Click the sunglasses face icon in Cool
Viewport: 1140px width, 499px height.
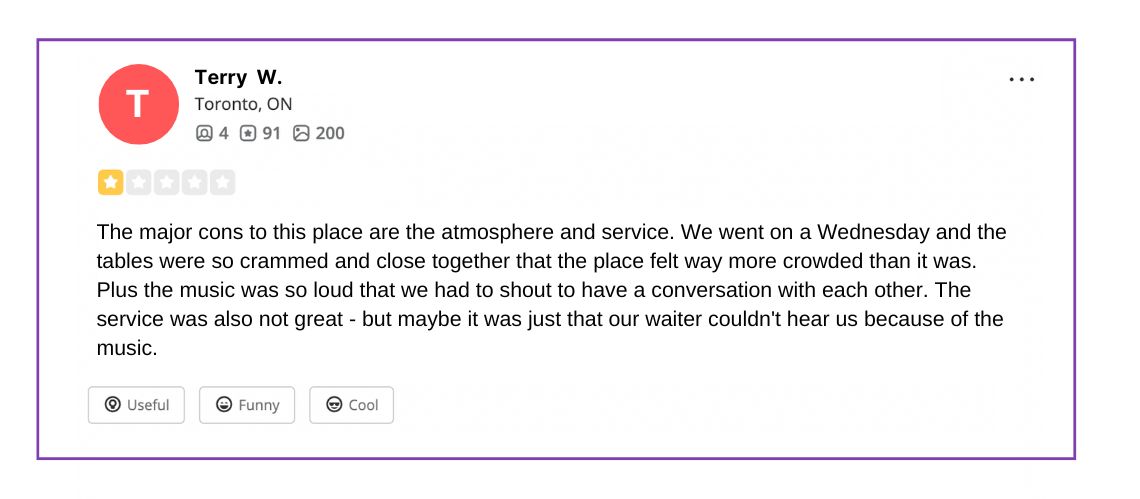tap(334, 405)
